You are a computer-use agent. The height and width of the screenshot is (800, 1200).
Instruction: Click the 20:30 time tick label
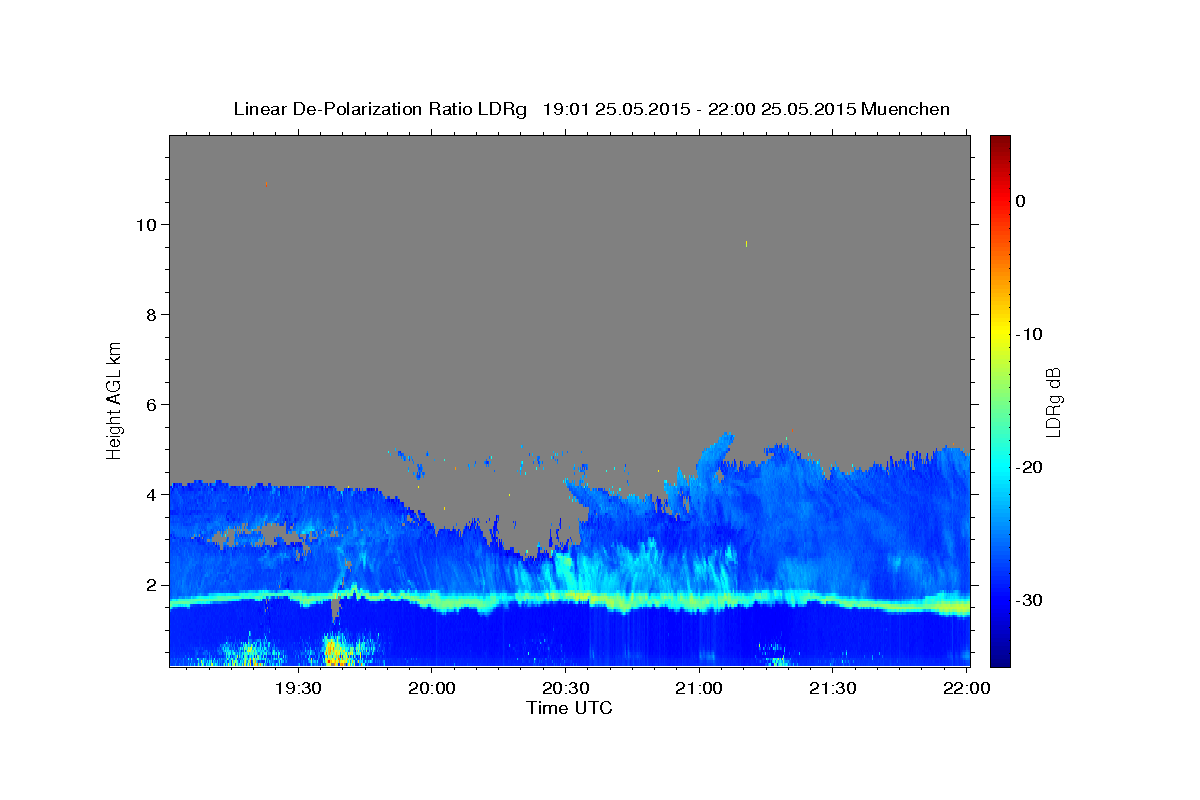[x=565, y=688]
